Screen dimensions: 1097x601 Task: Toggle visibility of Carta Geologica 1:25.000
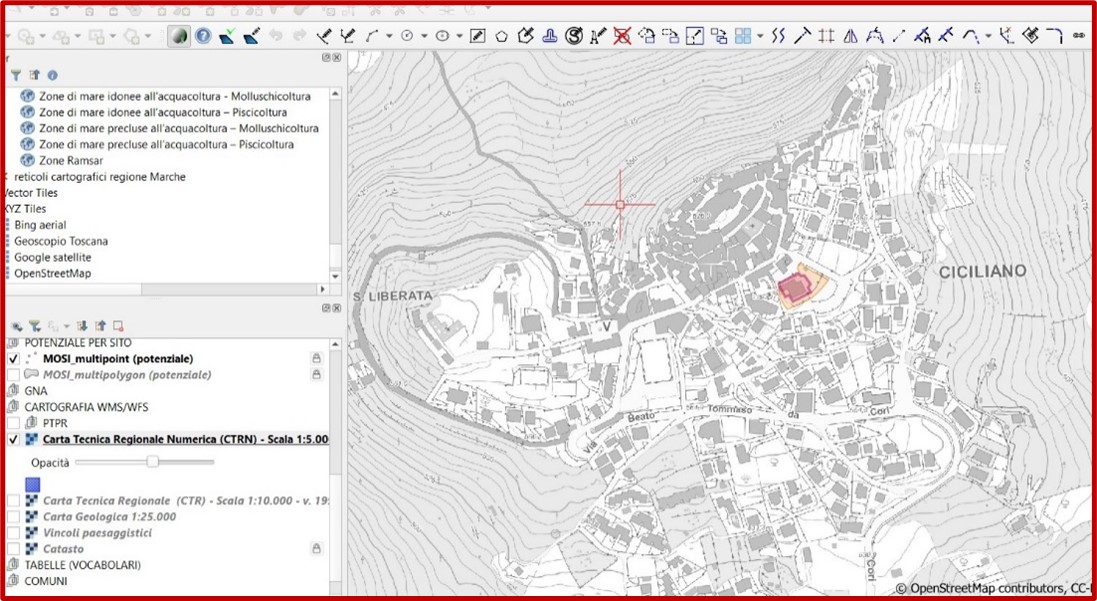[13, 517]
